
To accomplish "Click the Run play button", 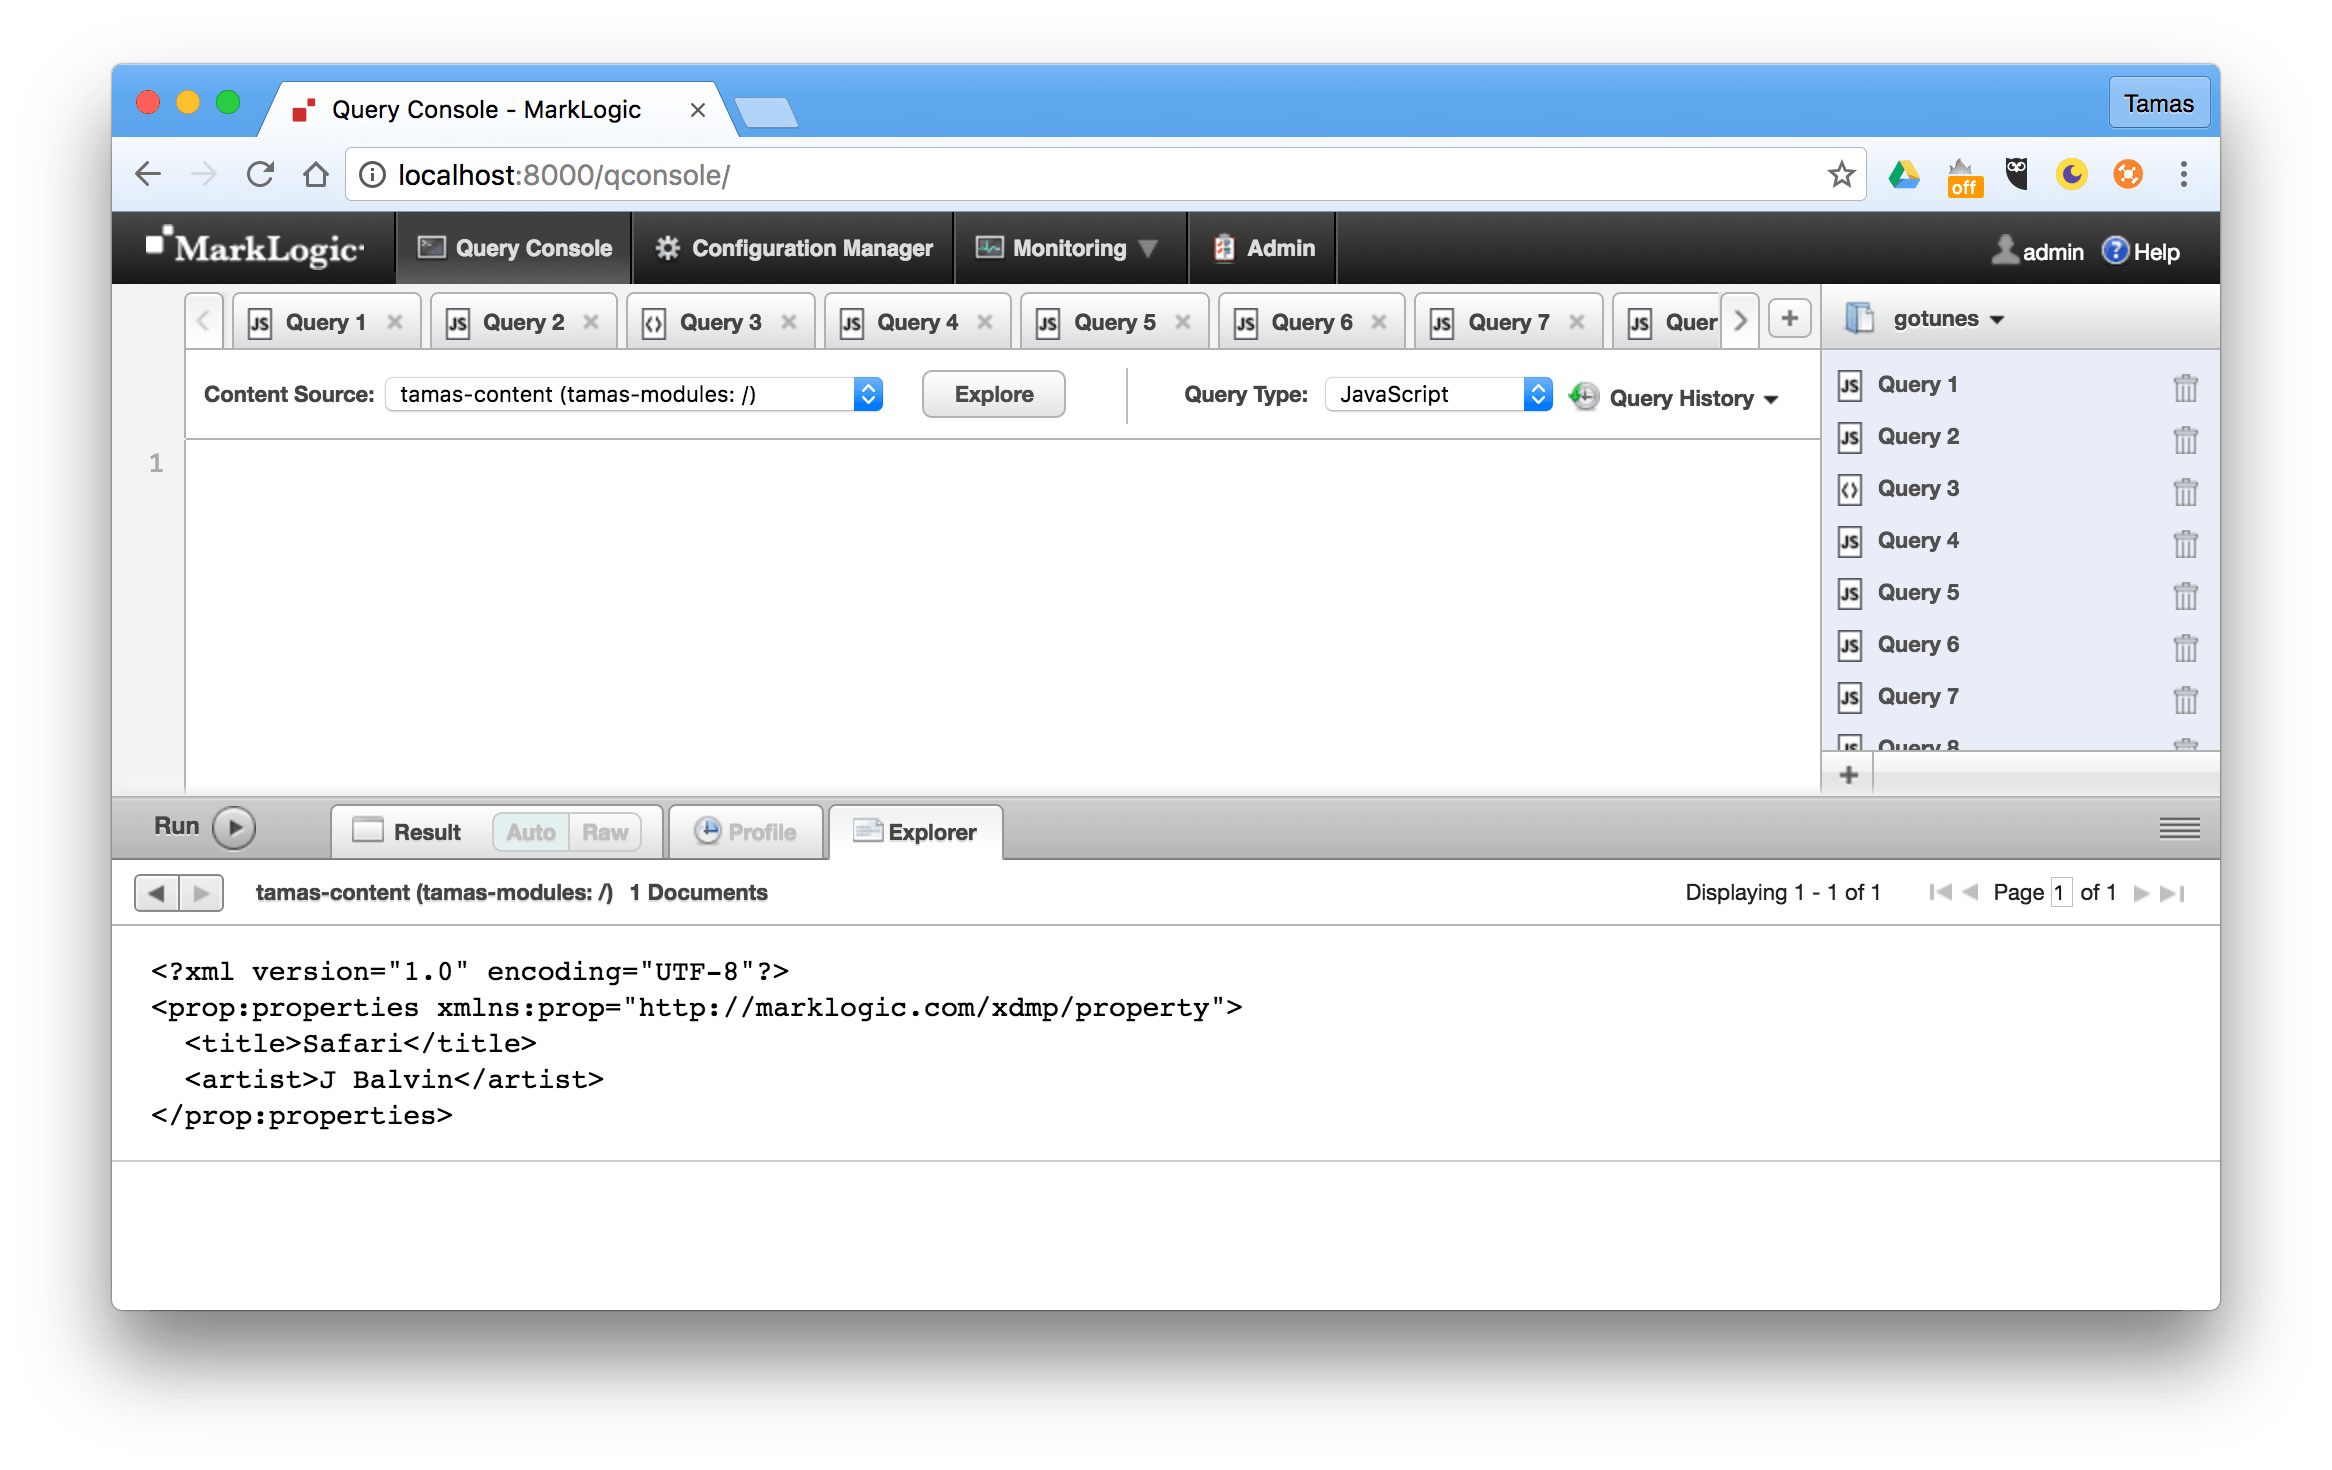I will [x=234, y=827].
